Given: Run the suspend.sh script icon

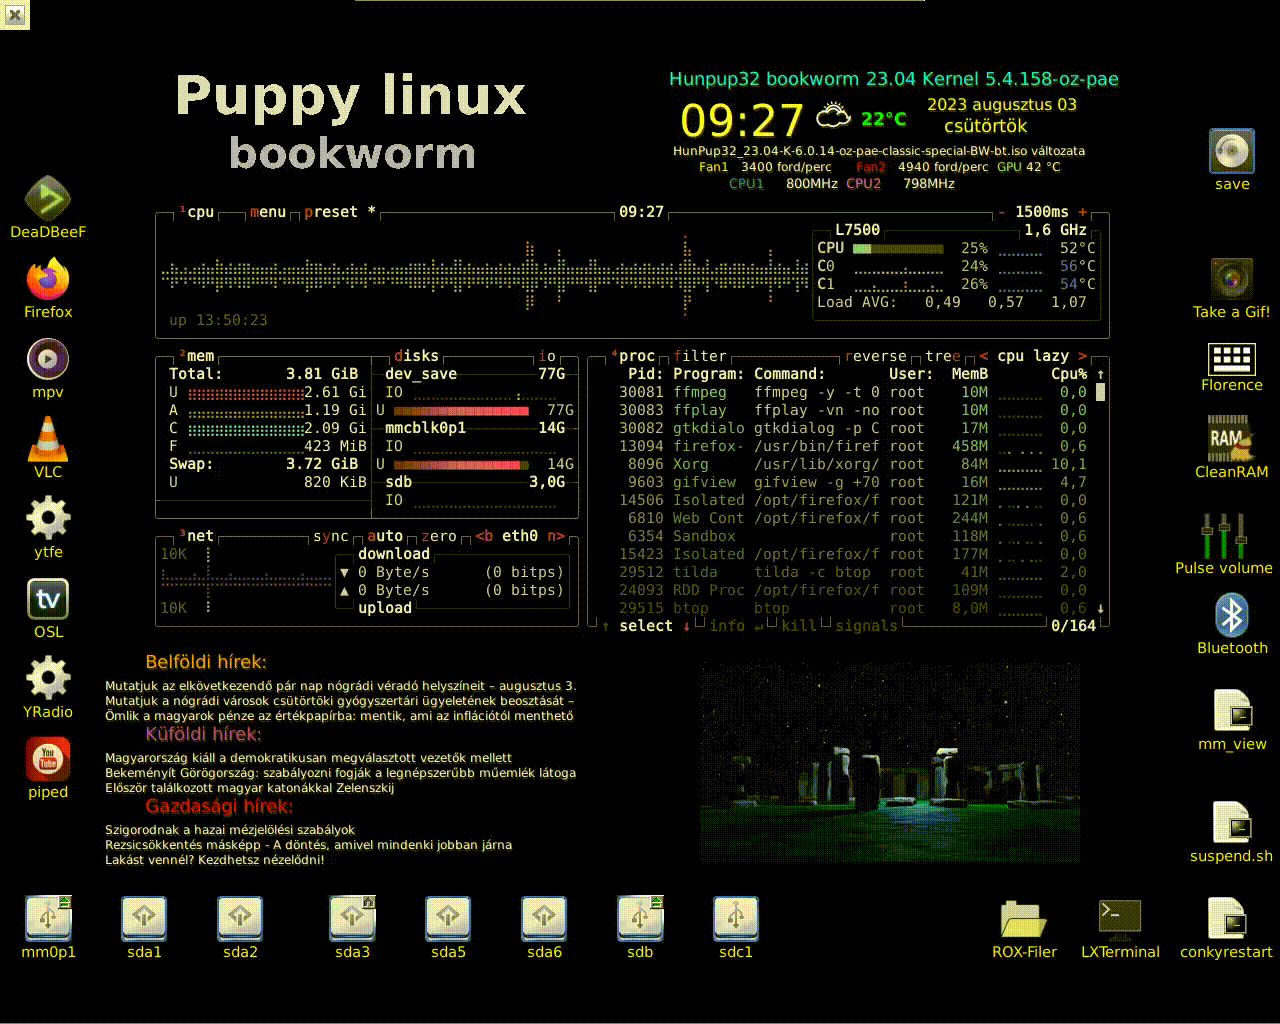Looking at the screenshot, I should [1232, 822].
